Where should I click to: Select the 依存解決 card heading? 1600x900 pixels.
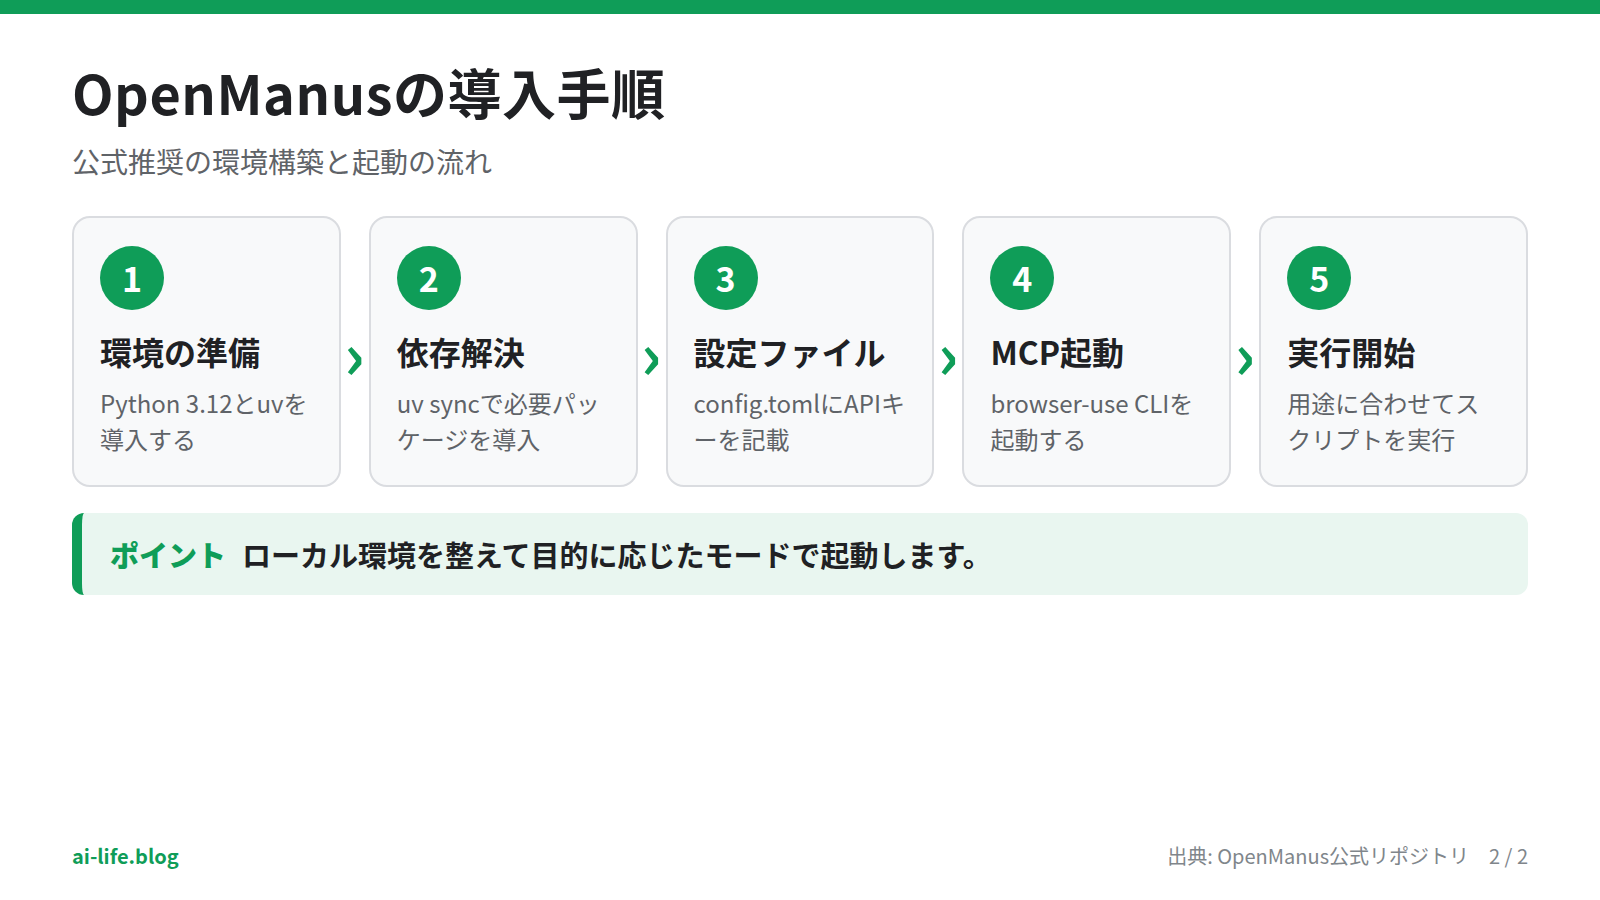[461, 354]
